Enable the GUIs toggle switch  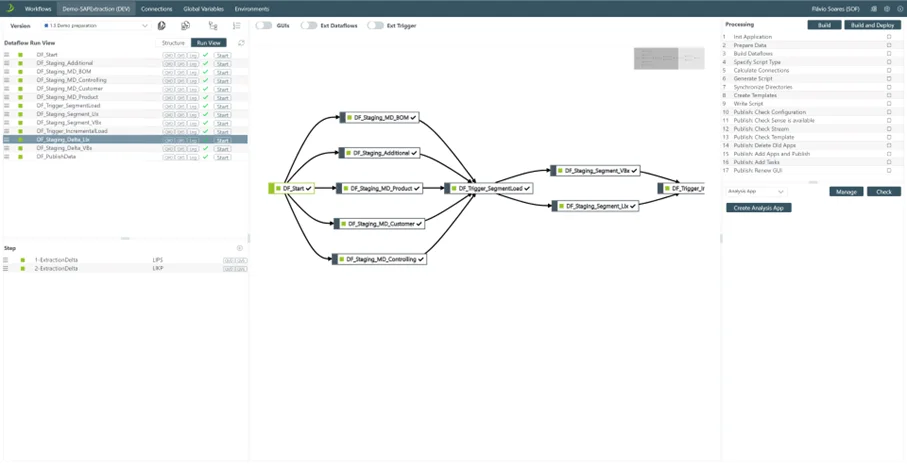pyautogui.click(x=264, y=26)
